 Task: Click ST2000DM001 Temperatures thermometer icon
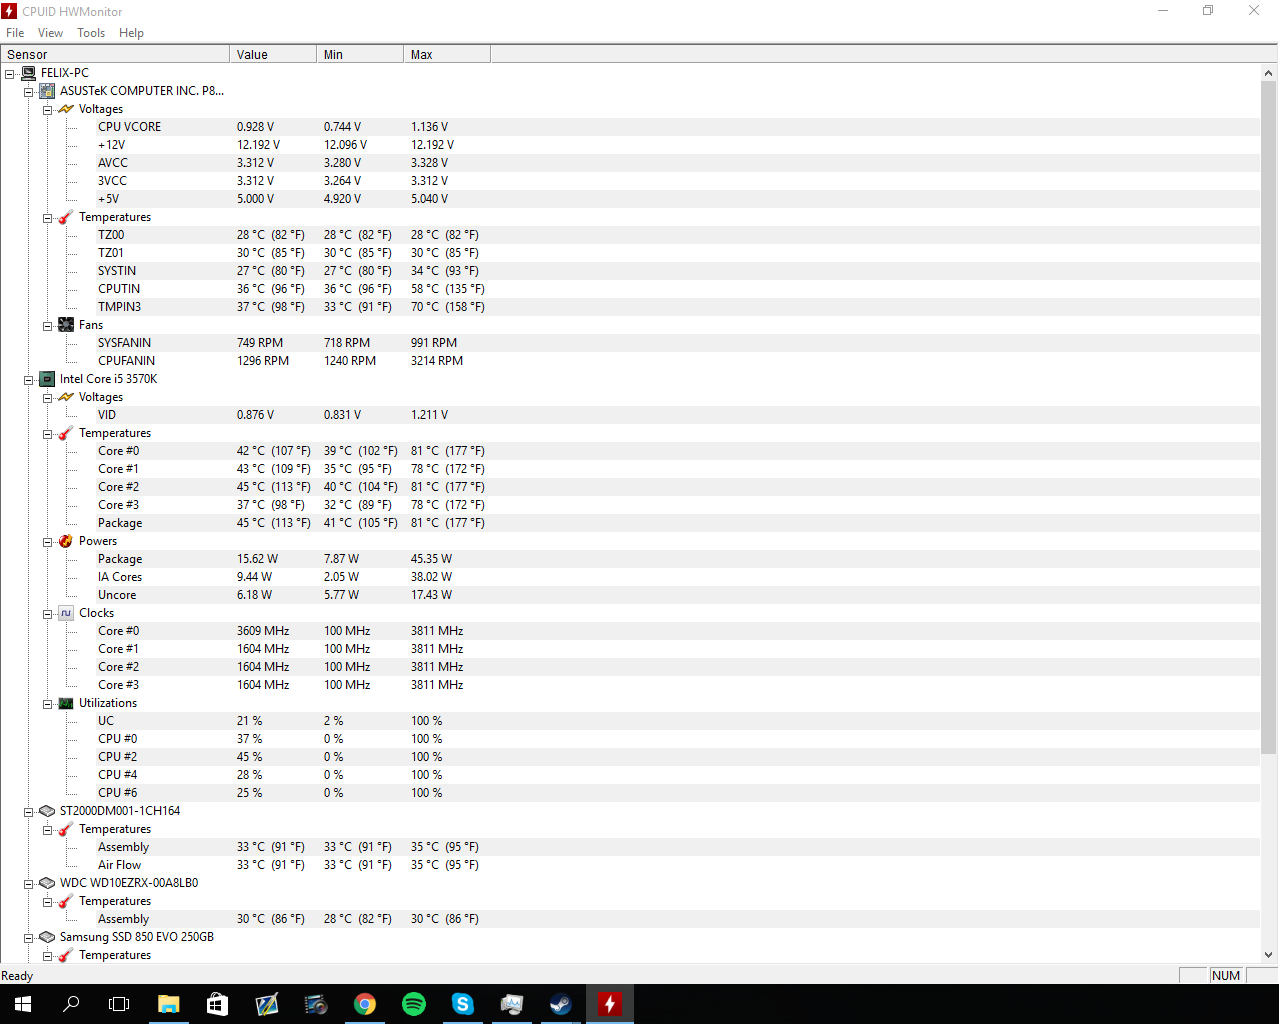tap(66, 829)
